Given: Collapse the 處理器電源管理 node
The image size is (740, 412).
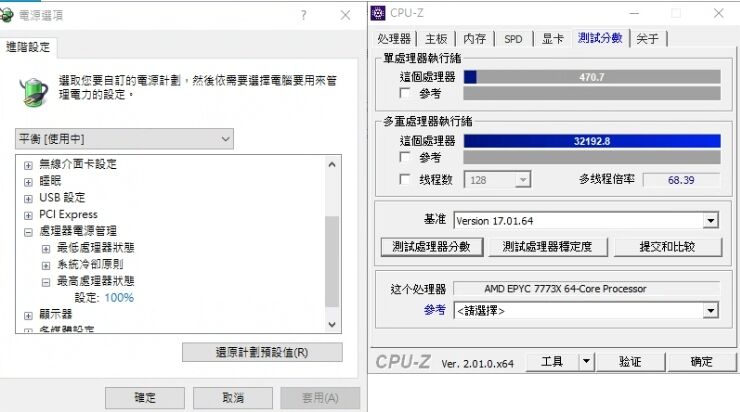Looking at the screenshot, I should click(28, 232).
